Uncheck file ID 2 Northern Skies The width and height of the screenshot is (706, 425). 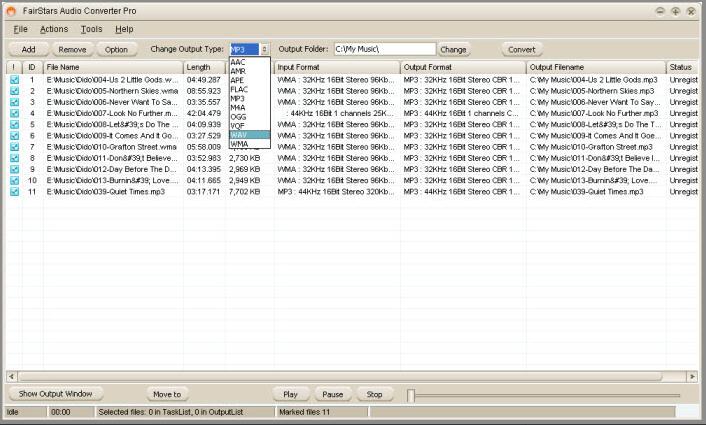[14, 91]
